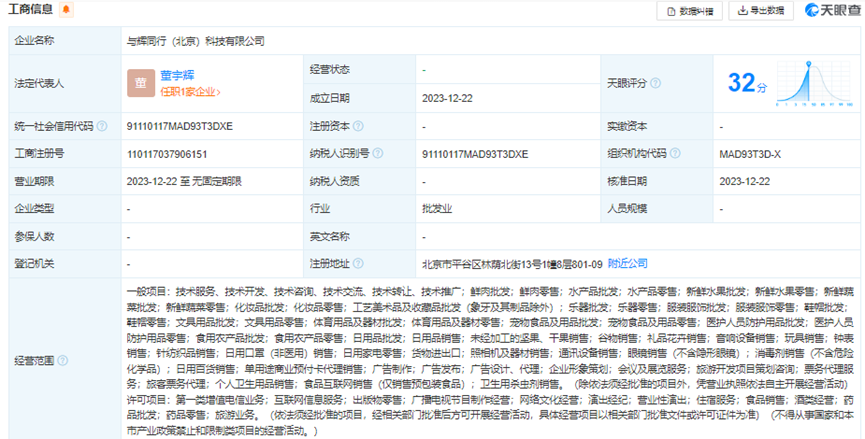Click the 经营范围 business scope paragraph
This screenshot has height=439, width=865.
(x=490, y=361)
